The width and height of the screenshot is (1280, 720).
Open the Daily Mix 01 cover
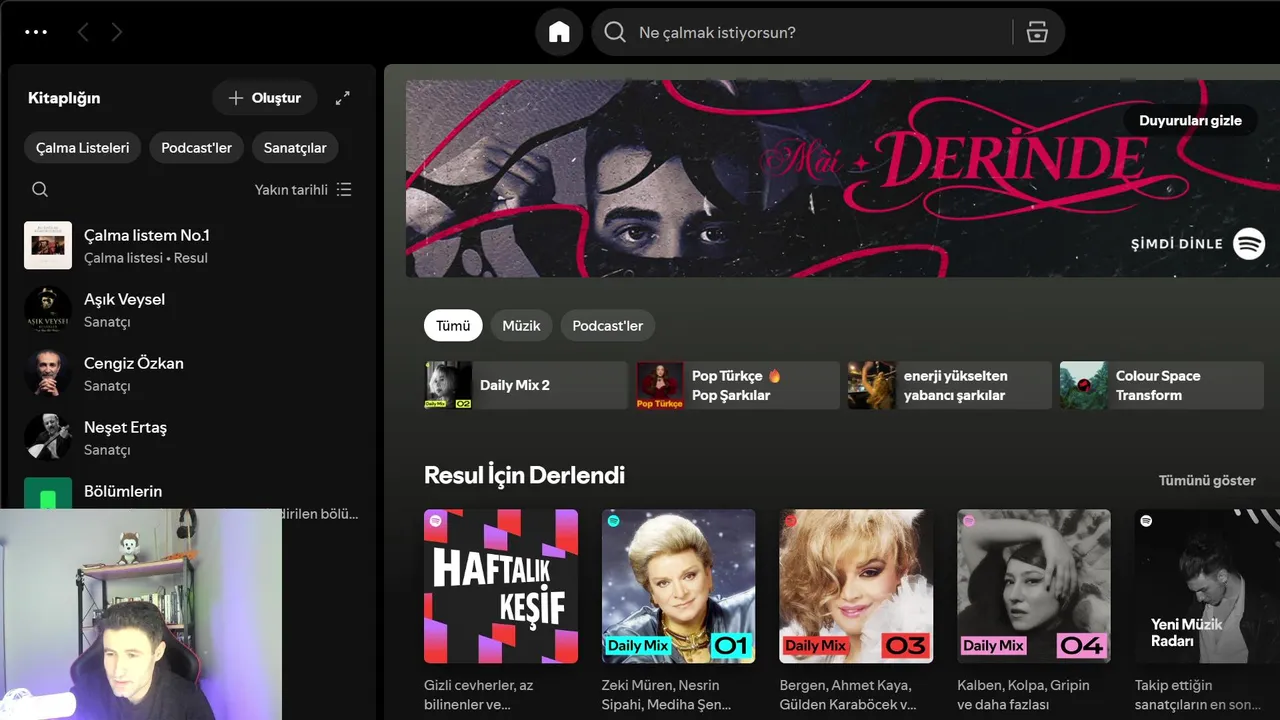pos(679,586)
